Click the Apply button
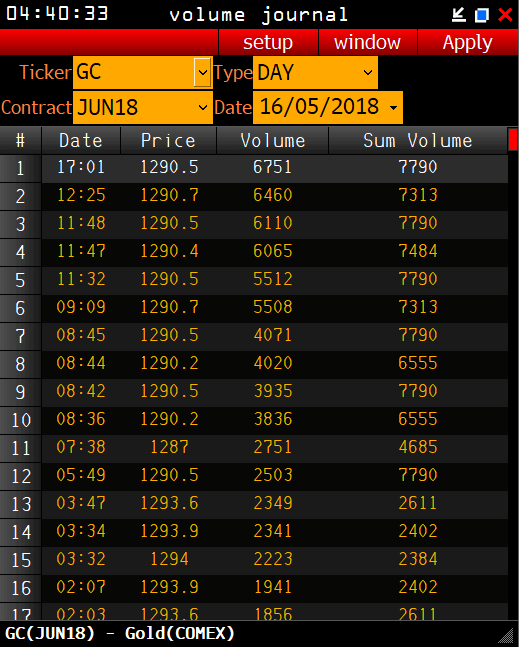Screen dimensions: 519x647 pyautogui.click(x=467, y=42)
